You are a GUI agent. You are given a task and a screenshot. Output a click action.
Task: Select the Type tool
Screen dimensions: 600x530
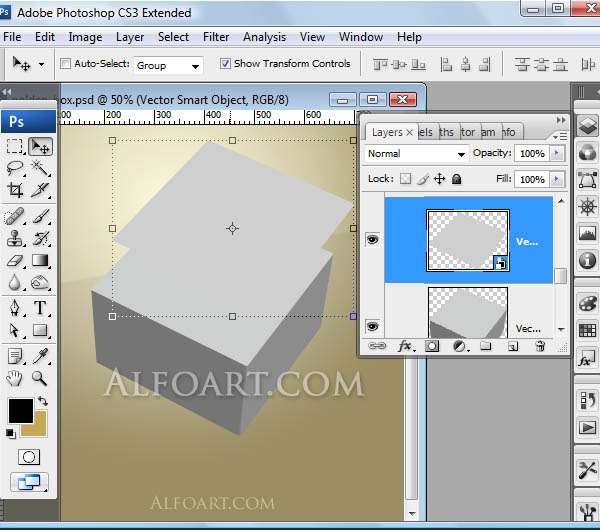[41, 308]
